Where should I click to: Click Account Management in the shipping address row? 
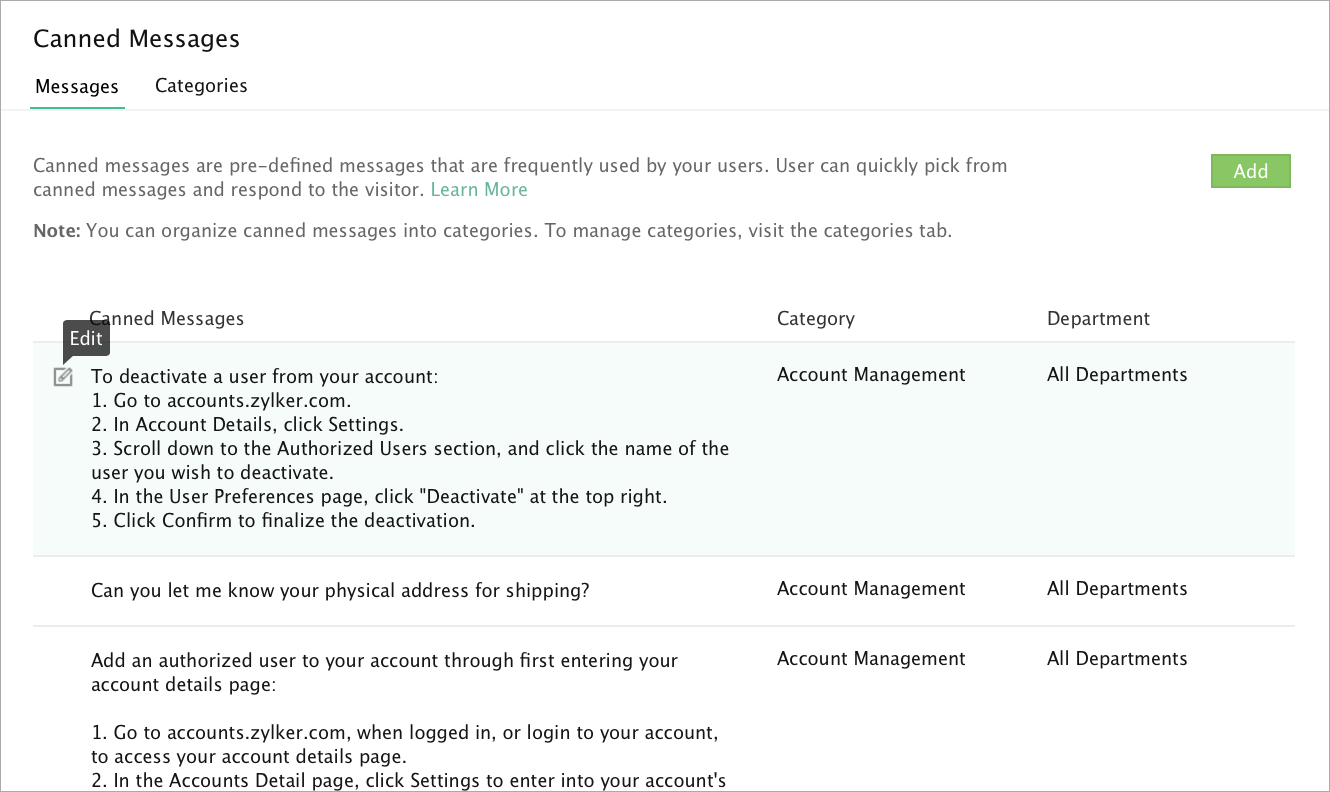(x=871, y=589)
